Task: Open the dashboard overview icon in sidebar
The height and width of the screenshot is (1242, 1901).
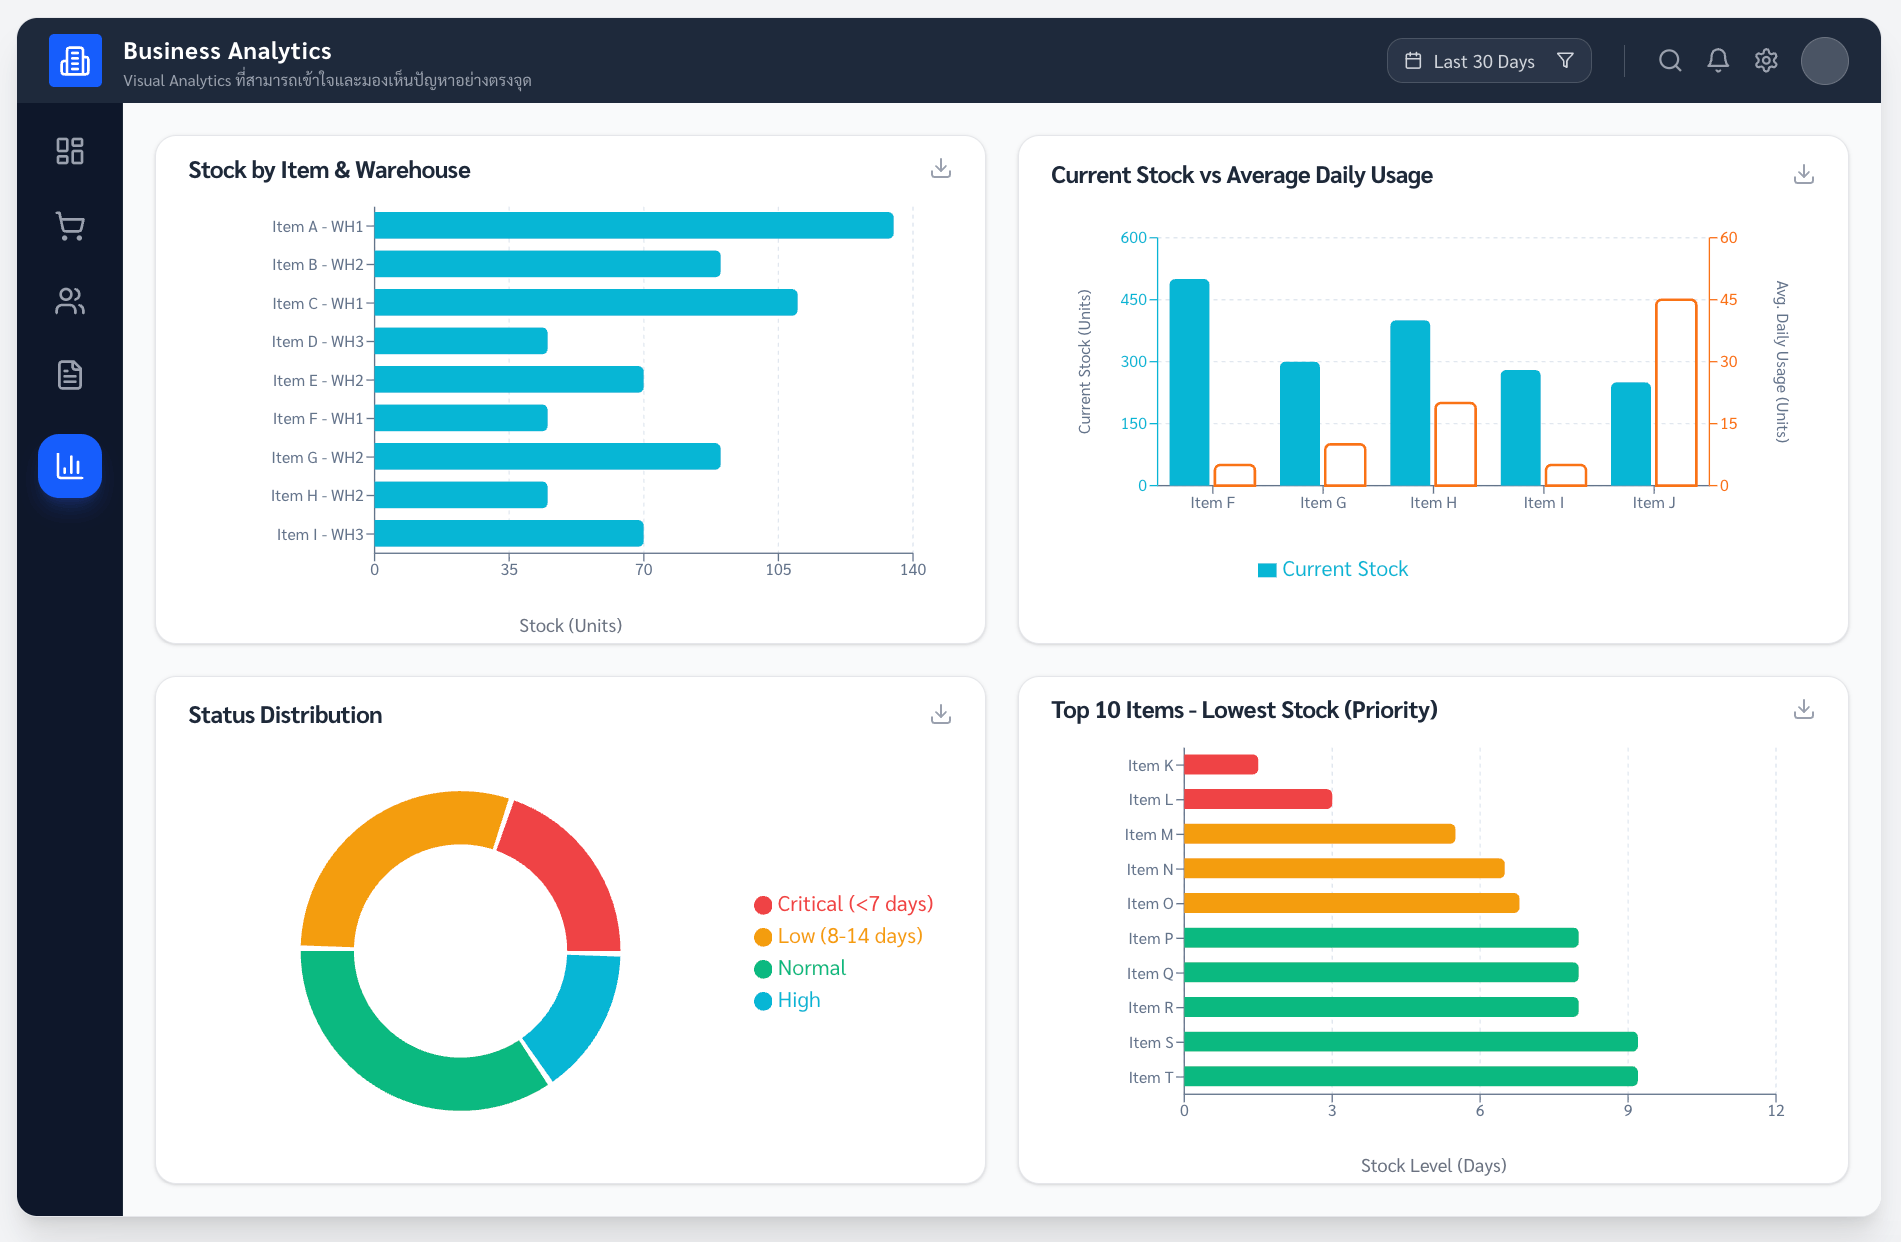Action: [x=69, y=150]
